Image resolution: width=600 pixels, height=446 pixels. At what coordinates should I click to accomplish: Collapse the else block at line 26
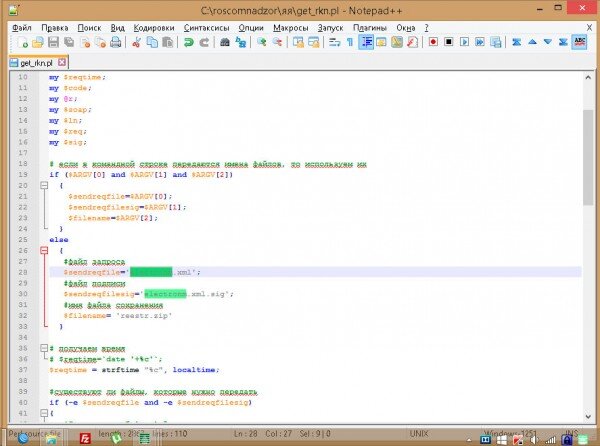click(44, 251)
